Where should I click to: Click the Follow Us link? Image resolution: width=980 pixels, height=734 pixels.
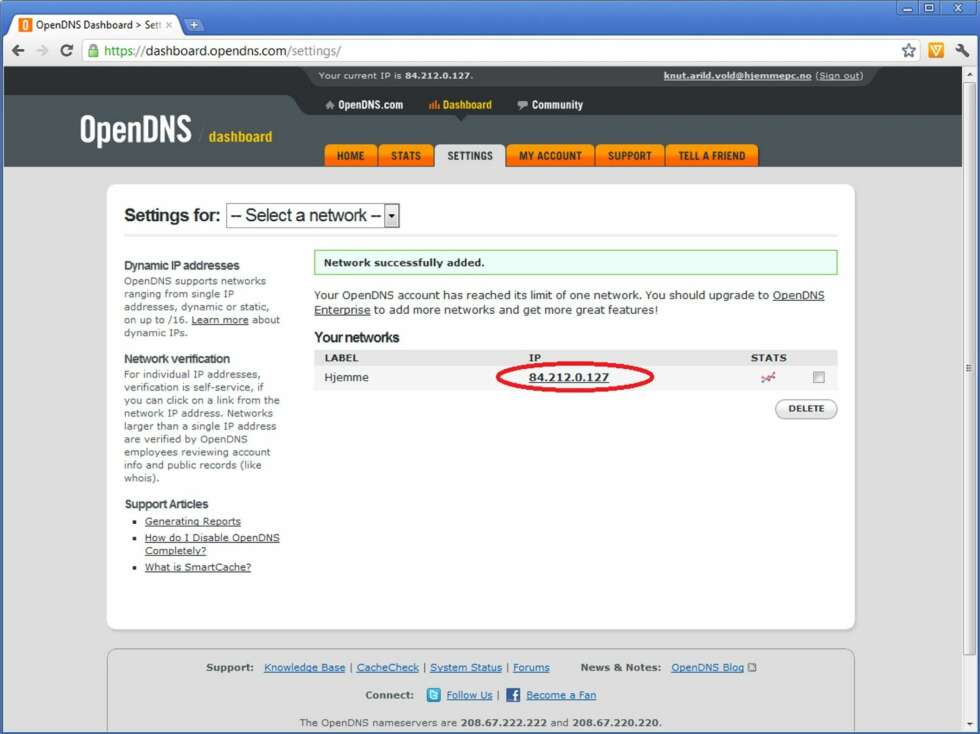(469, 695)
